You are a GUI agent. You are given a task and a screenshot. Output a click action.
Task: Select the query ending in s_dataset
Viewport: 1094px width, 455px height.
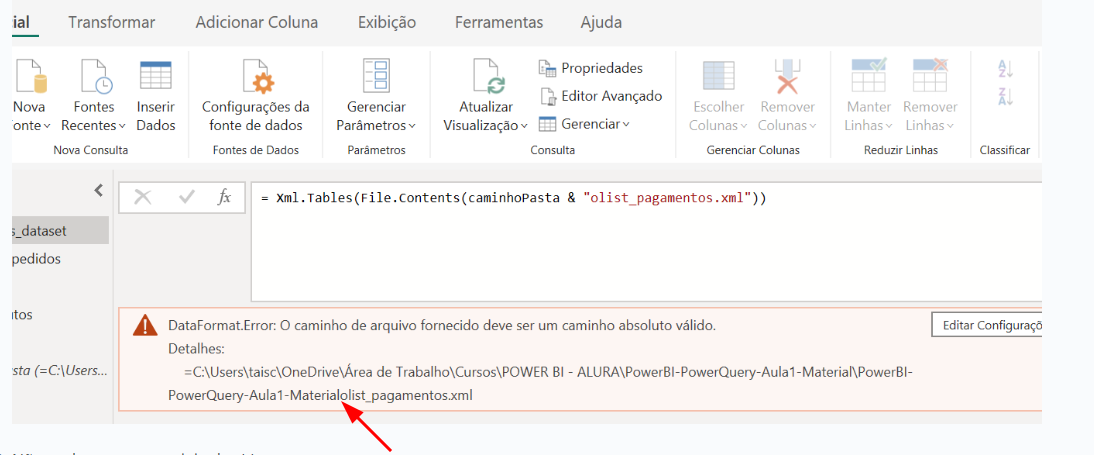tap(61, 230)
